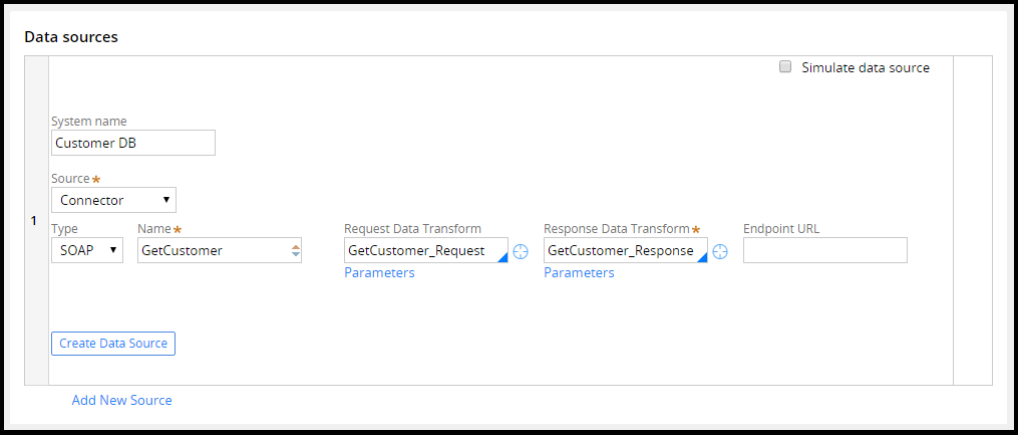Focus the System name field with Customer DB

click(x=133, y=143)
